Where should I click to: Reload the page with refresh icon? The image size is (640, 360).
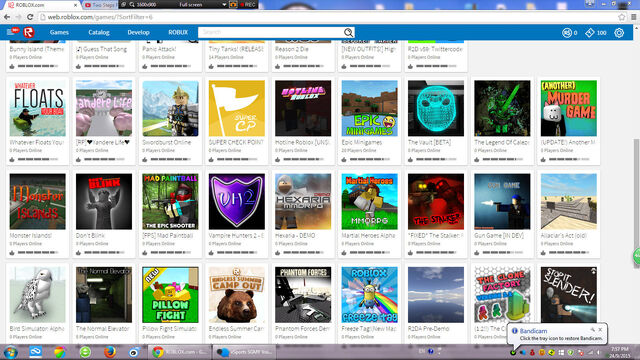30,17
